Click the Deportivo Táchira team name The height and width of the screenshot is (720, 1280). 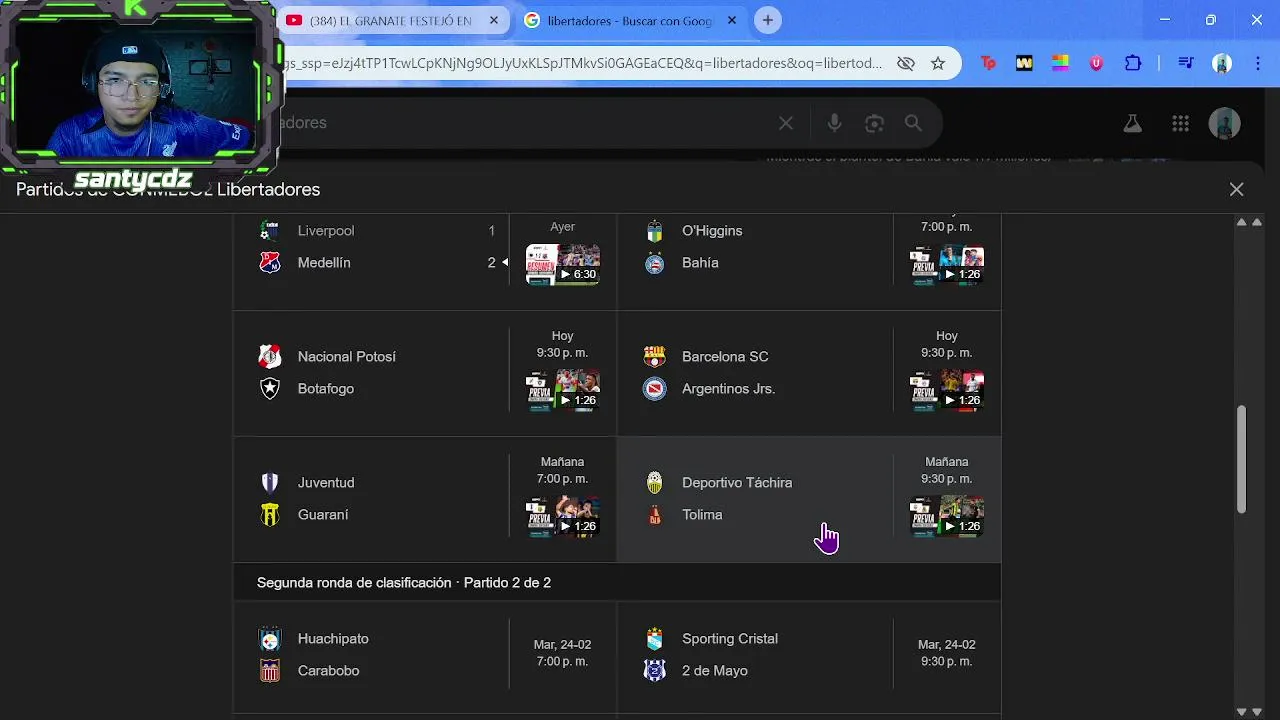737,482
